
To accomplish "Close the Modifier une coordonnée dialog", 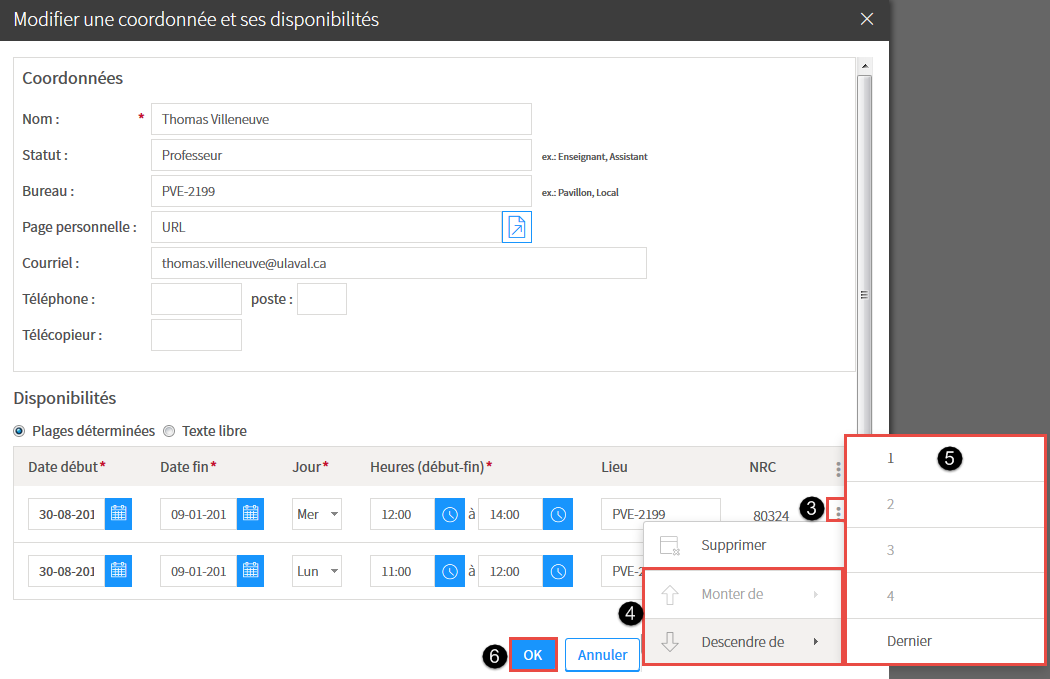I will tap(867, 19).
